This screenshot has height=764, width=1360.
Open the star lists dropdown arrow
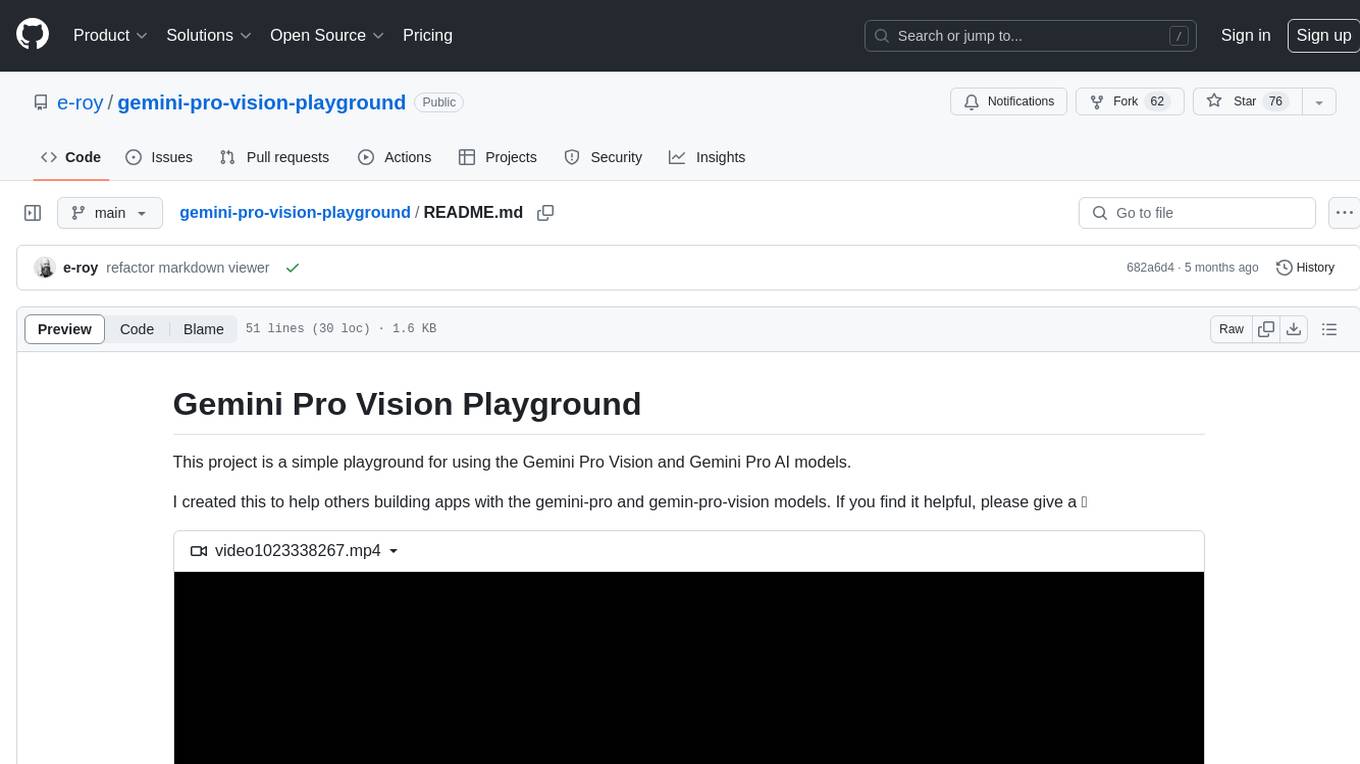click(x=1319, y=102)
